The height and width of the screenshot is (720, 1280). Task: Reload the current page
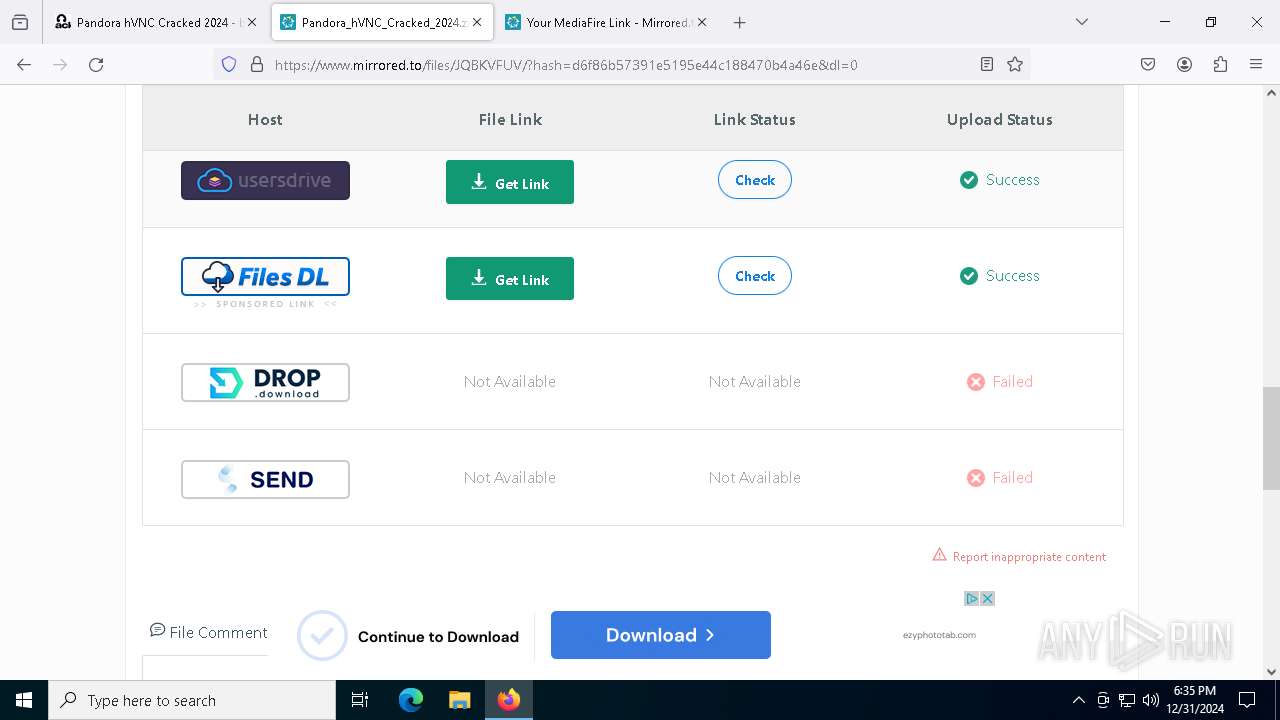point(96,64)
